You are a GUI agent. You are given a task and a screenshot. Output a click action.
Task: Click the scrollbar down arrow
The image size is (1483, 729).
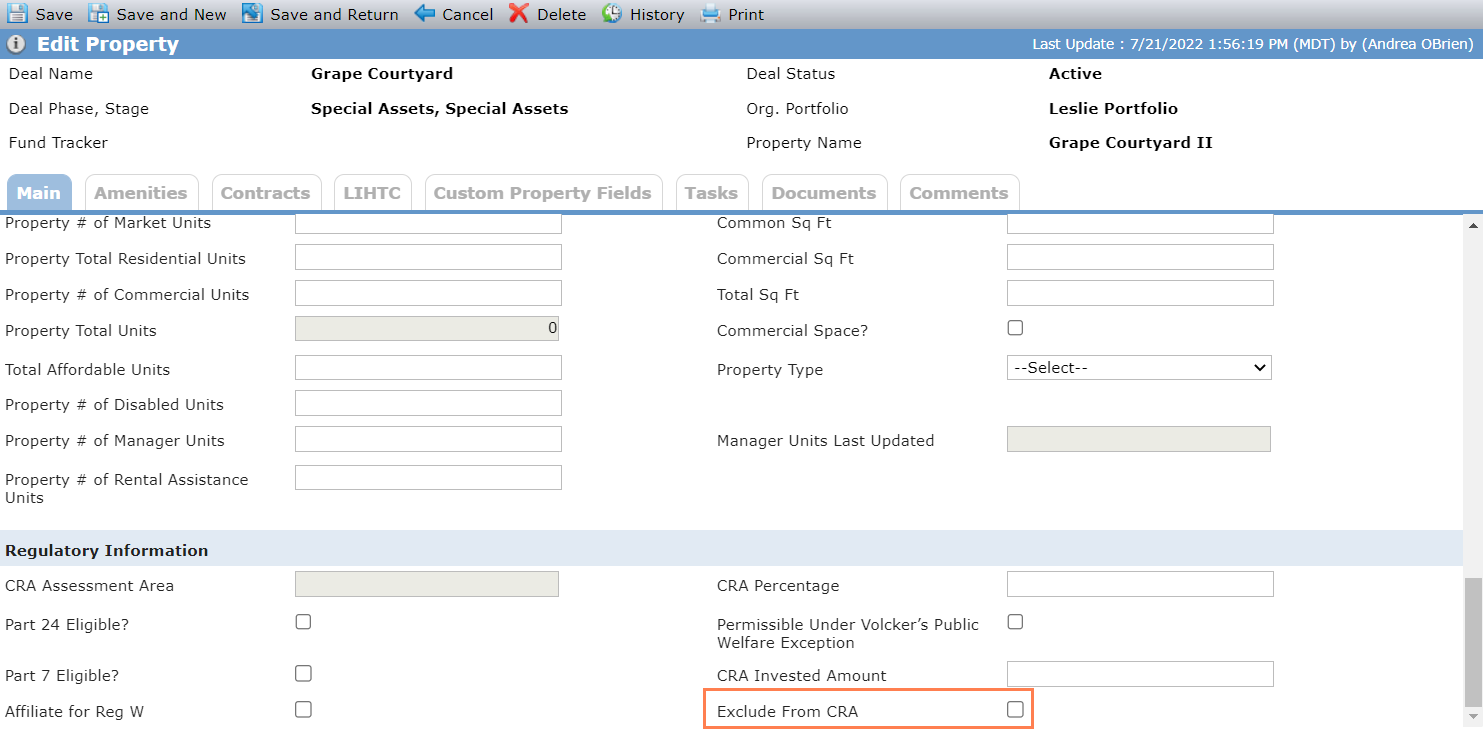click(x=1473, y=717)
